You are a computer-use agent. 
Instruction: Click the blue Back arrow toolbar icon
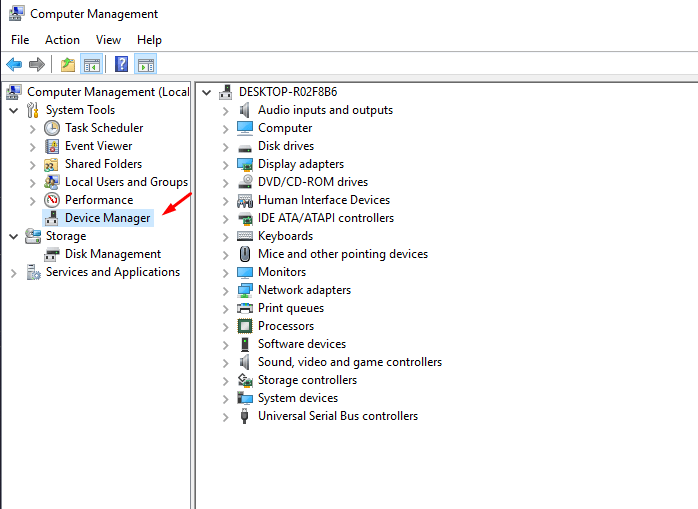tap(14, 65)
